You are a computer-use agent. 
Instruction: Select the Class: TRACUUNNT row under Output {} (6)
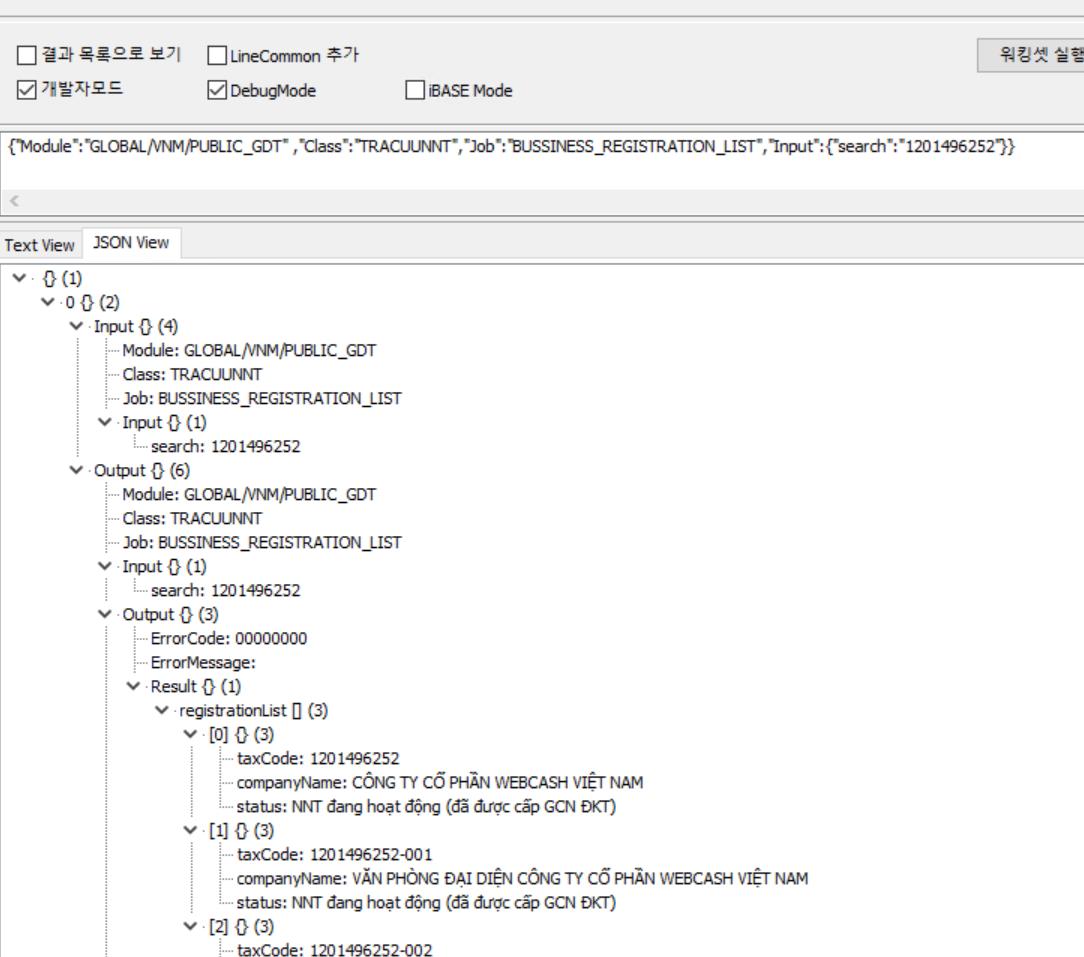click(192, 519)
